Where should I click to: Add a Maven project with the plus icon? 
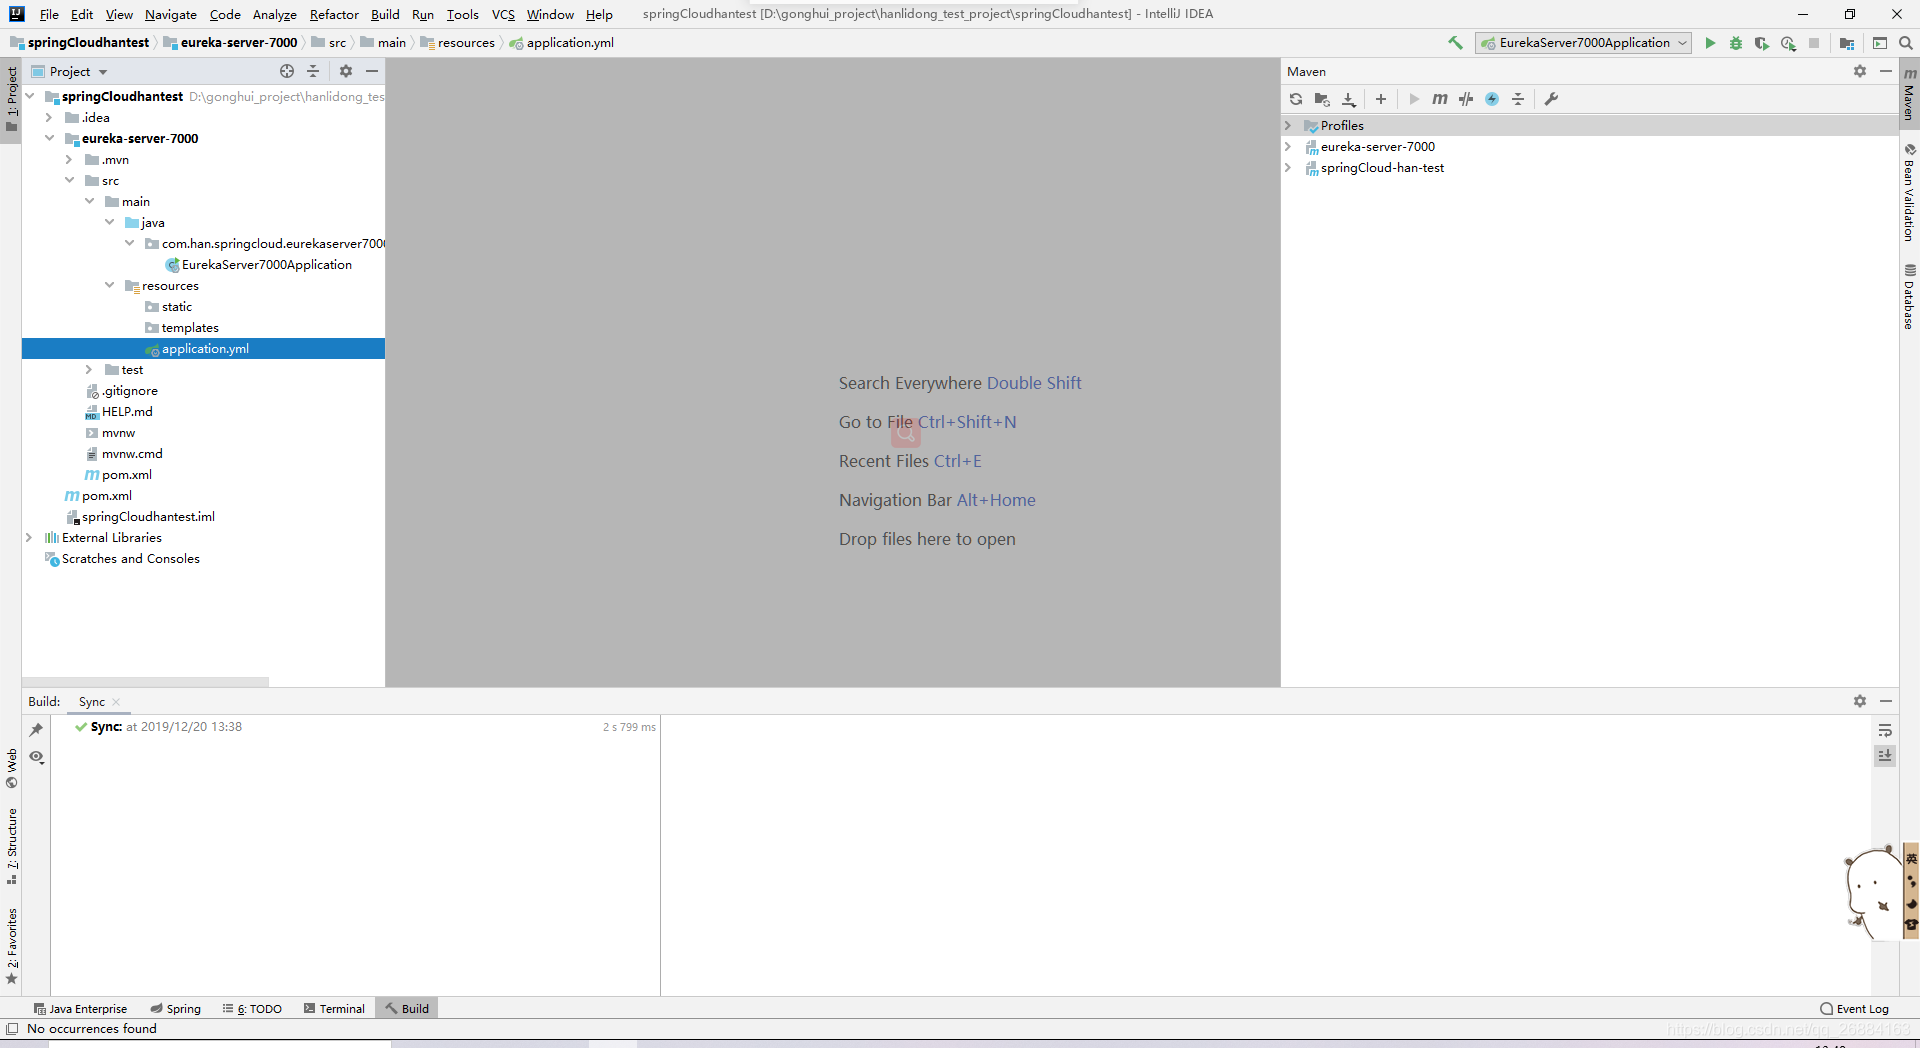pyautogui.click(x=1381, y=99)
